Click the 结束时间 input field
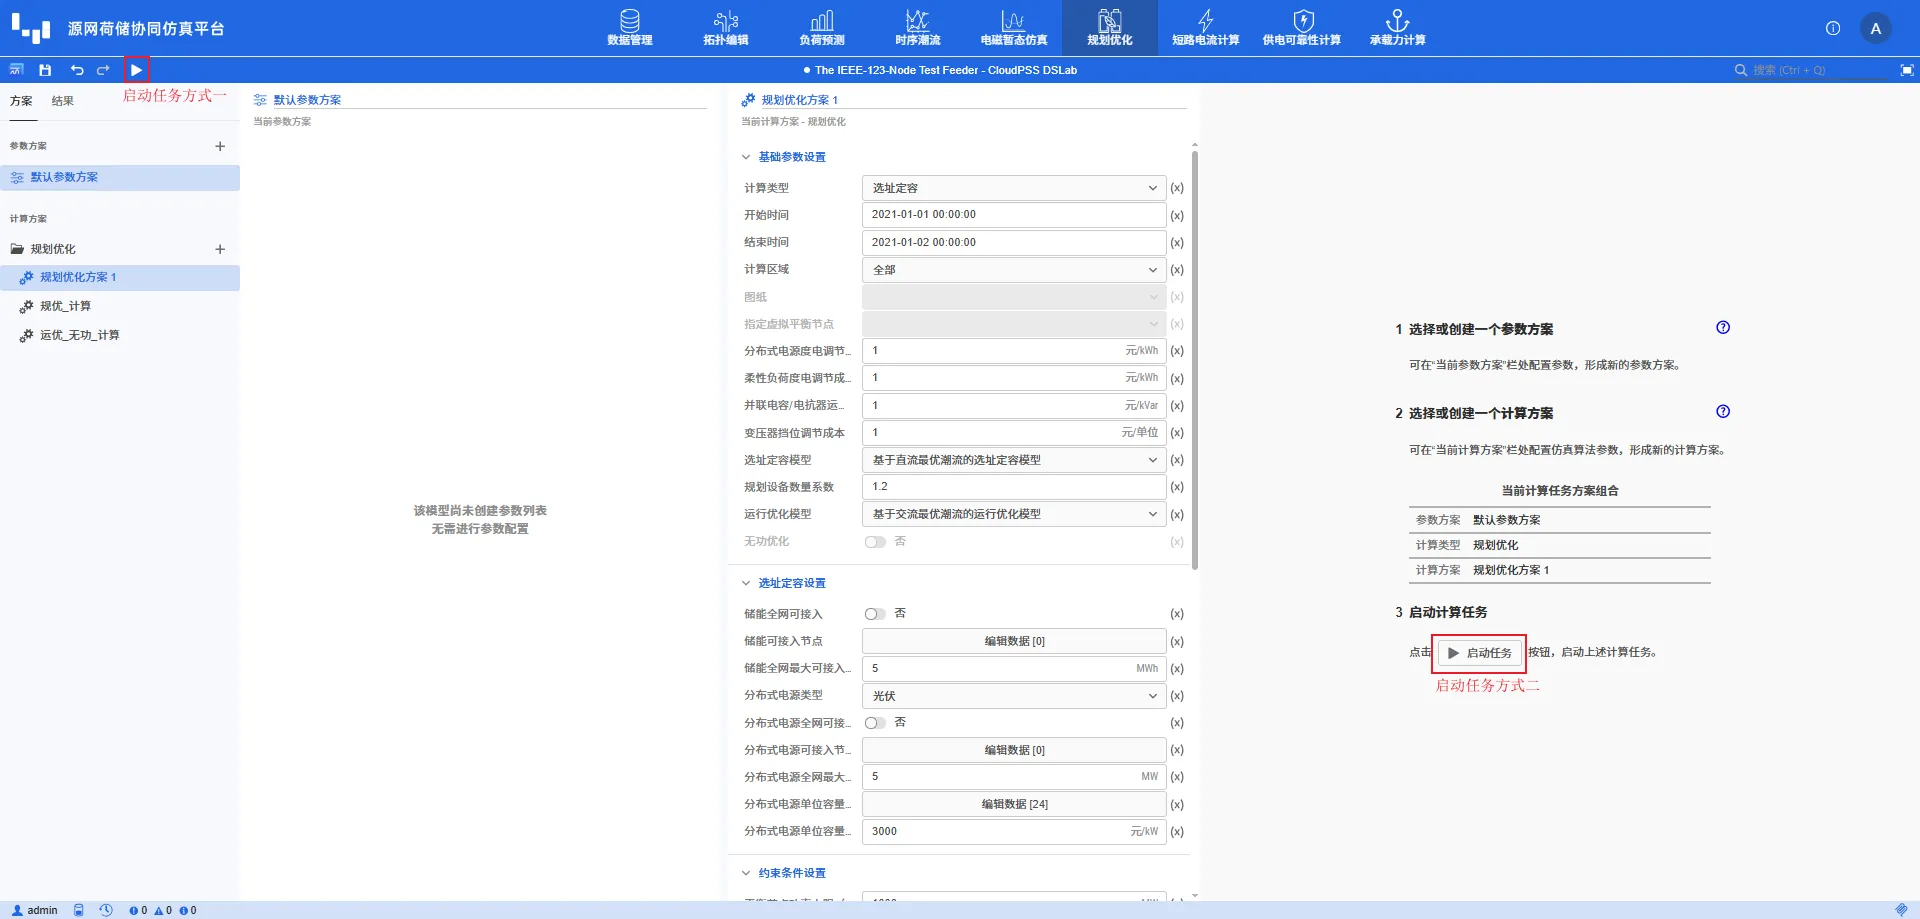The image size is (1920, 919). pyautogui.click(x=1014, y=242)
